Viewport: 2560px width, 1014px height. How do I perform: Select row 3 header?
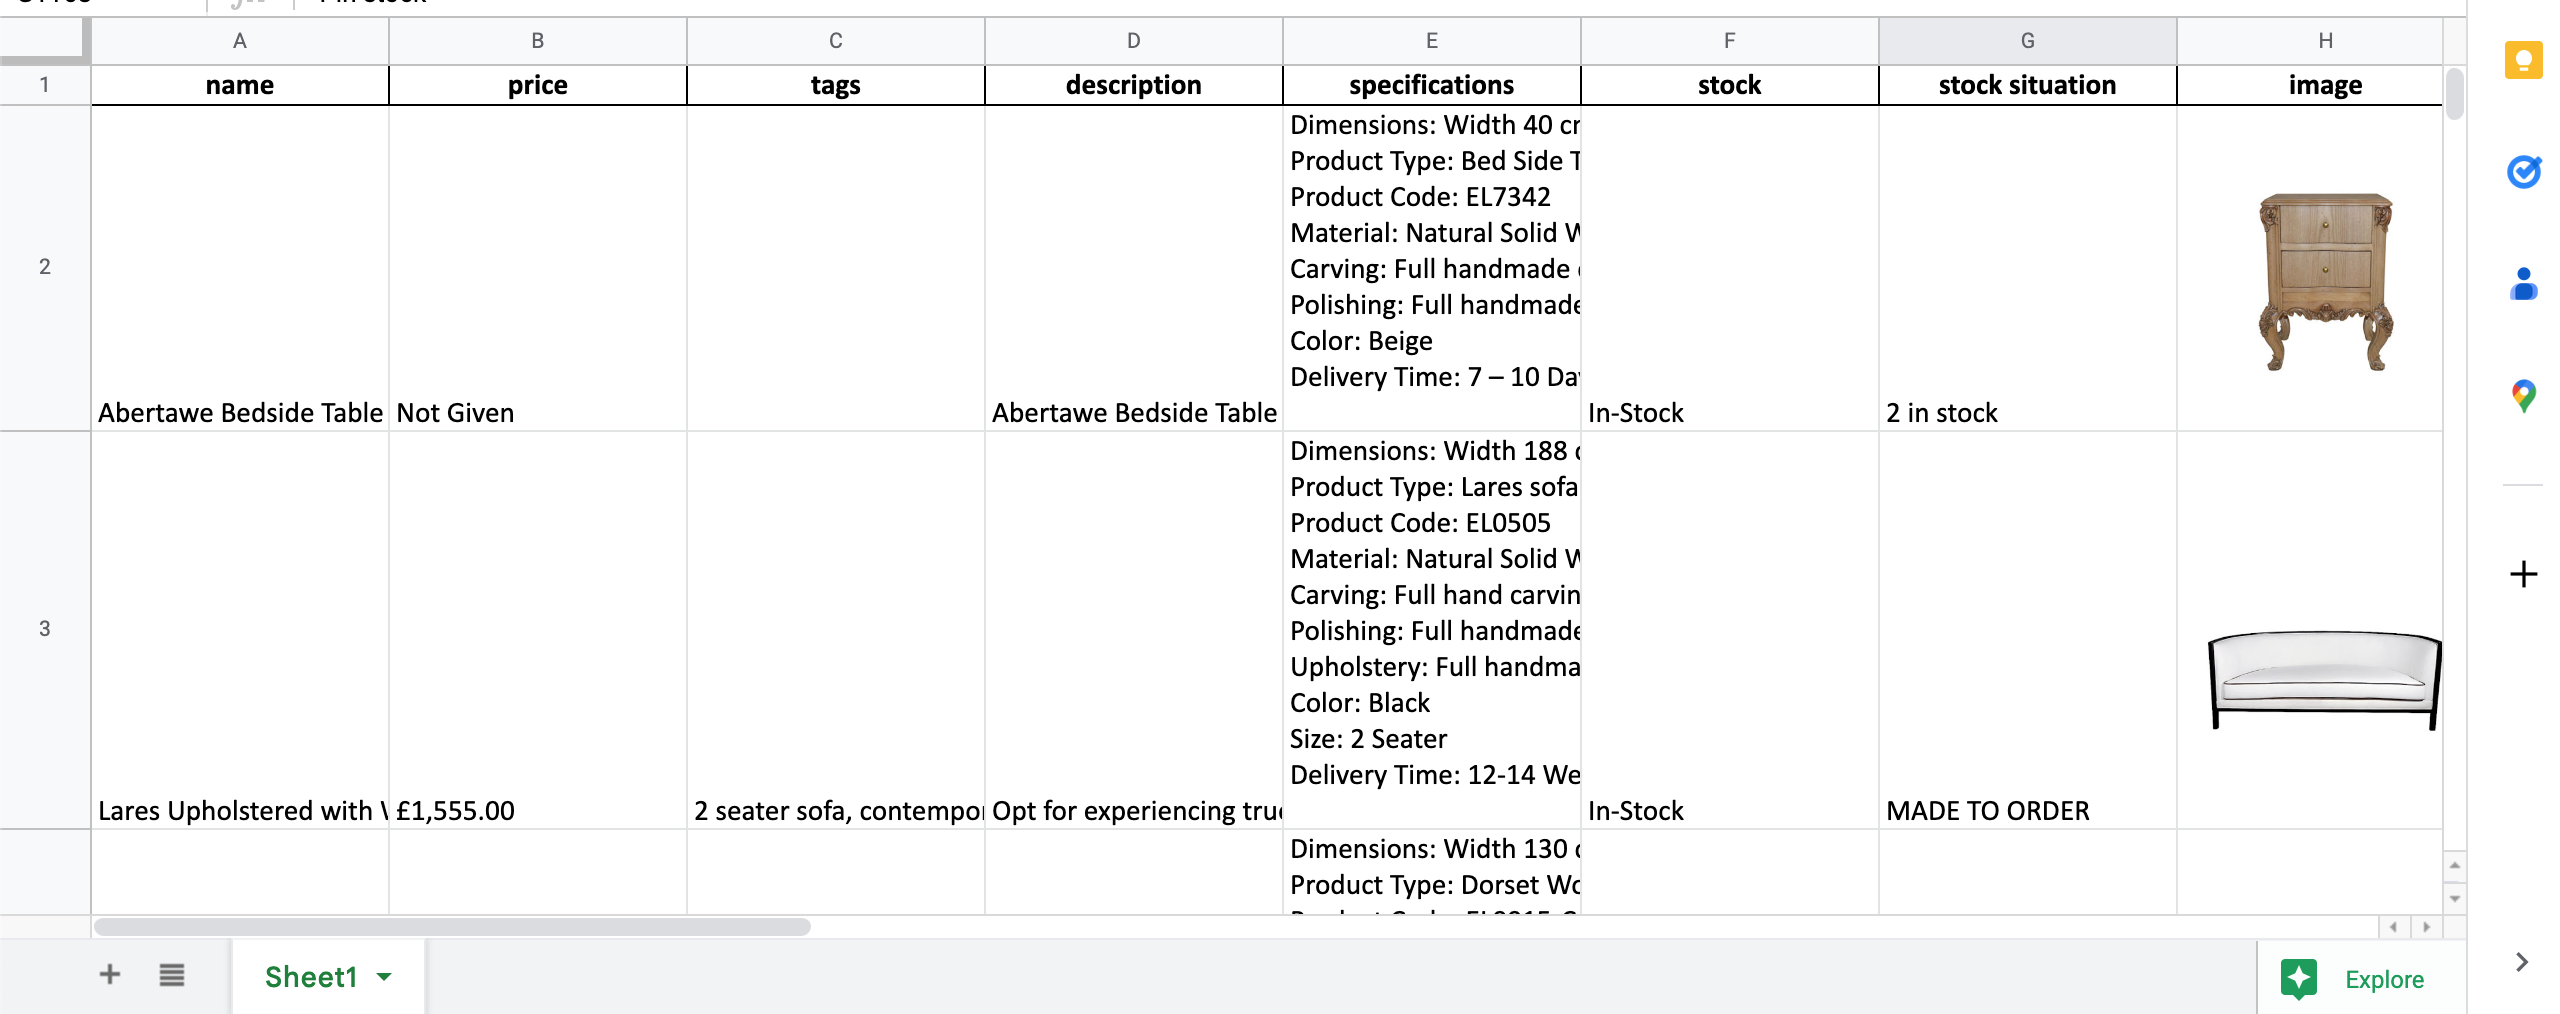pyautogui.click(x=45, y=629)
